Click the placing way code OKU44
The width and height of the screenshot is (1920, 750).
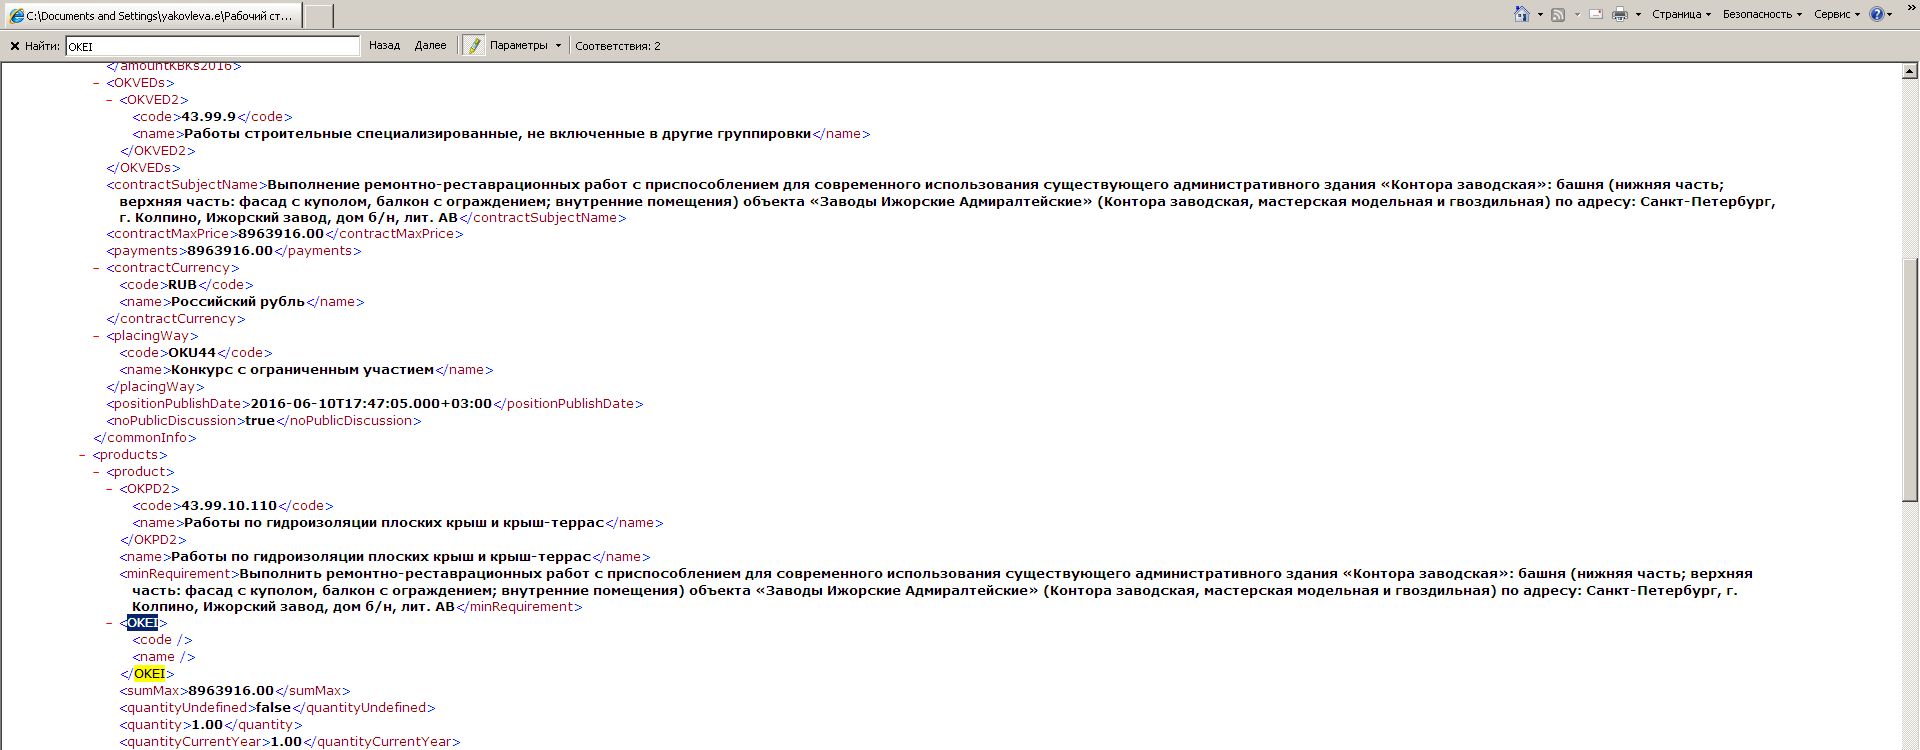click(x=192, y=353)
